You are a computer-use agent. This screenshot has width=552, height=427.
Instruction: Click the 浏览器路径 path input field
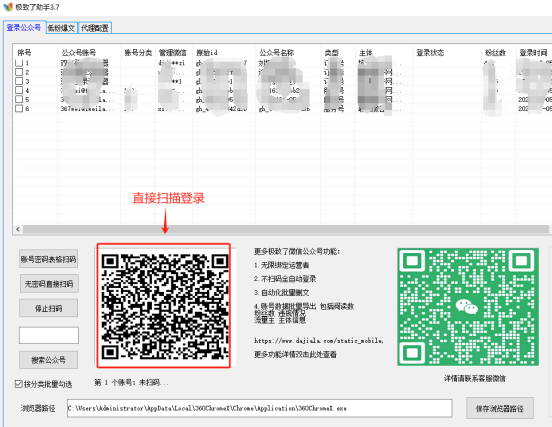pos(259,408)
